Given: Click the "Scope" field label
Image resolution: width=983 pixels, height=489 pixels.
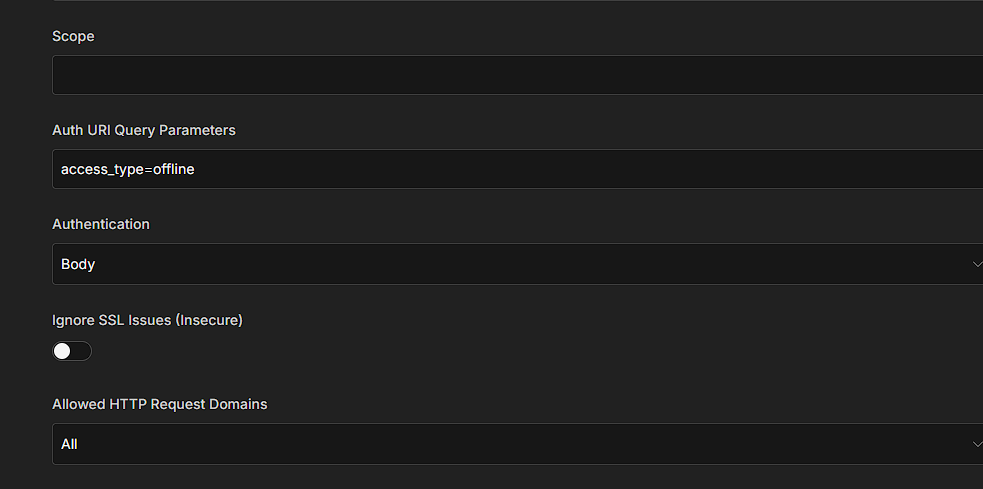Looking at the screenshot, I should click(x=73, y=36).
